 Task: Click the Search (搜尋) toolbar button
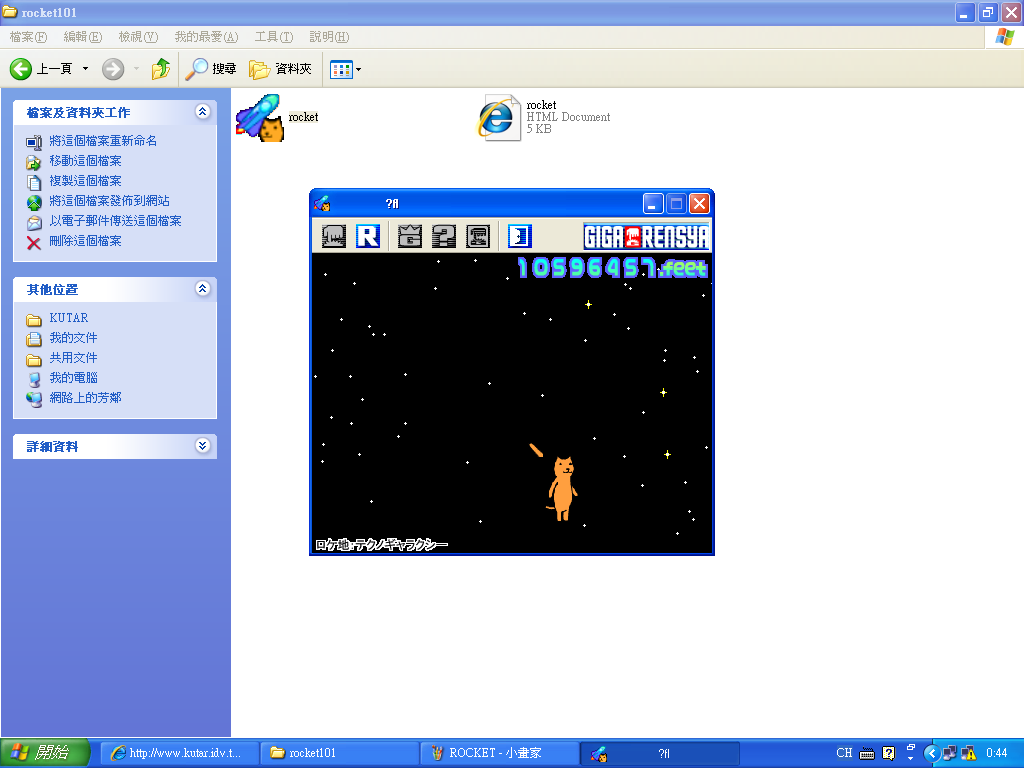(x=210, y=69)
